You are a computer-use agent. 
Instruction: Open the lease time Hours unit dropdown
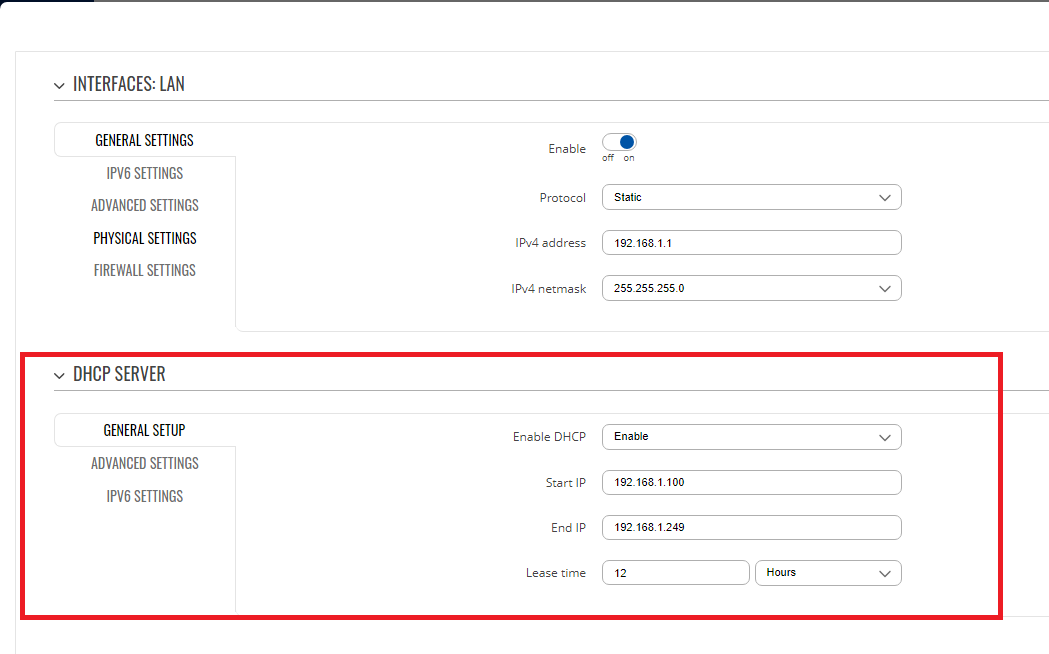coord(827,573)
